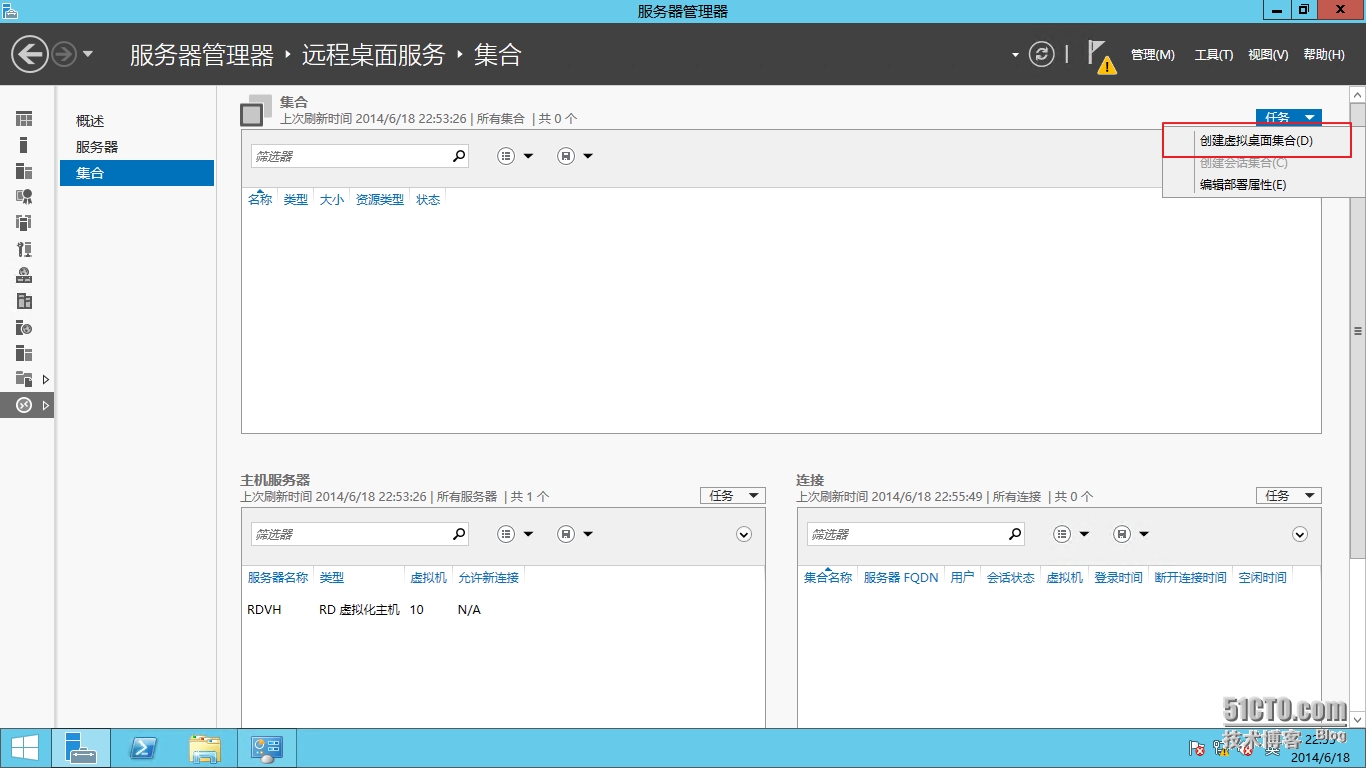The width and height of the screenshot is (1366, 768).
Task: Launch PowerShell from the taskbar
Action: click(x=143, y=748)
